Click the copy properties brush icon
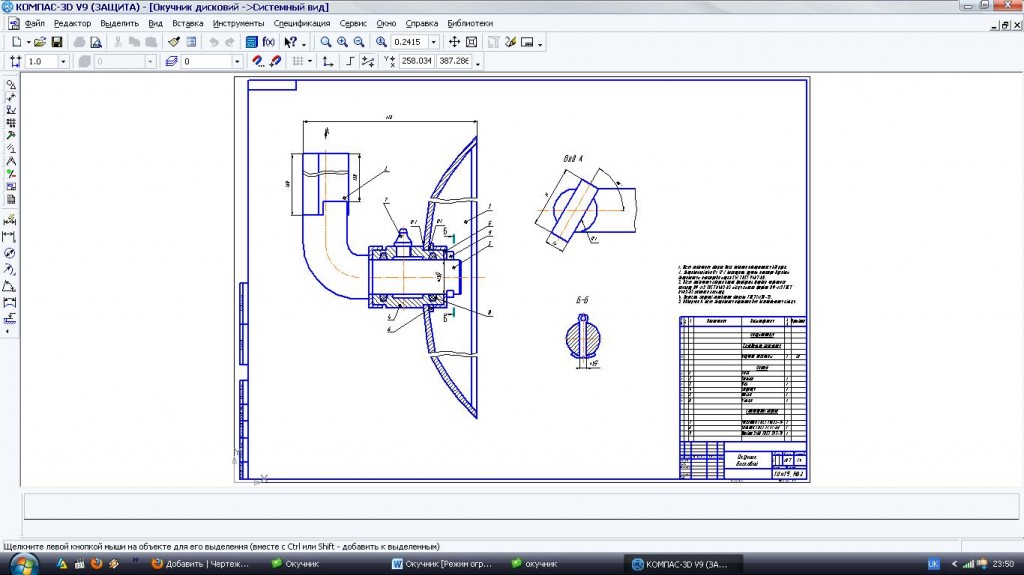The height and width of the screenshot is (575, 1024). coord(174,42)
